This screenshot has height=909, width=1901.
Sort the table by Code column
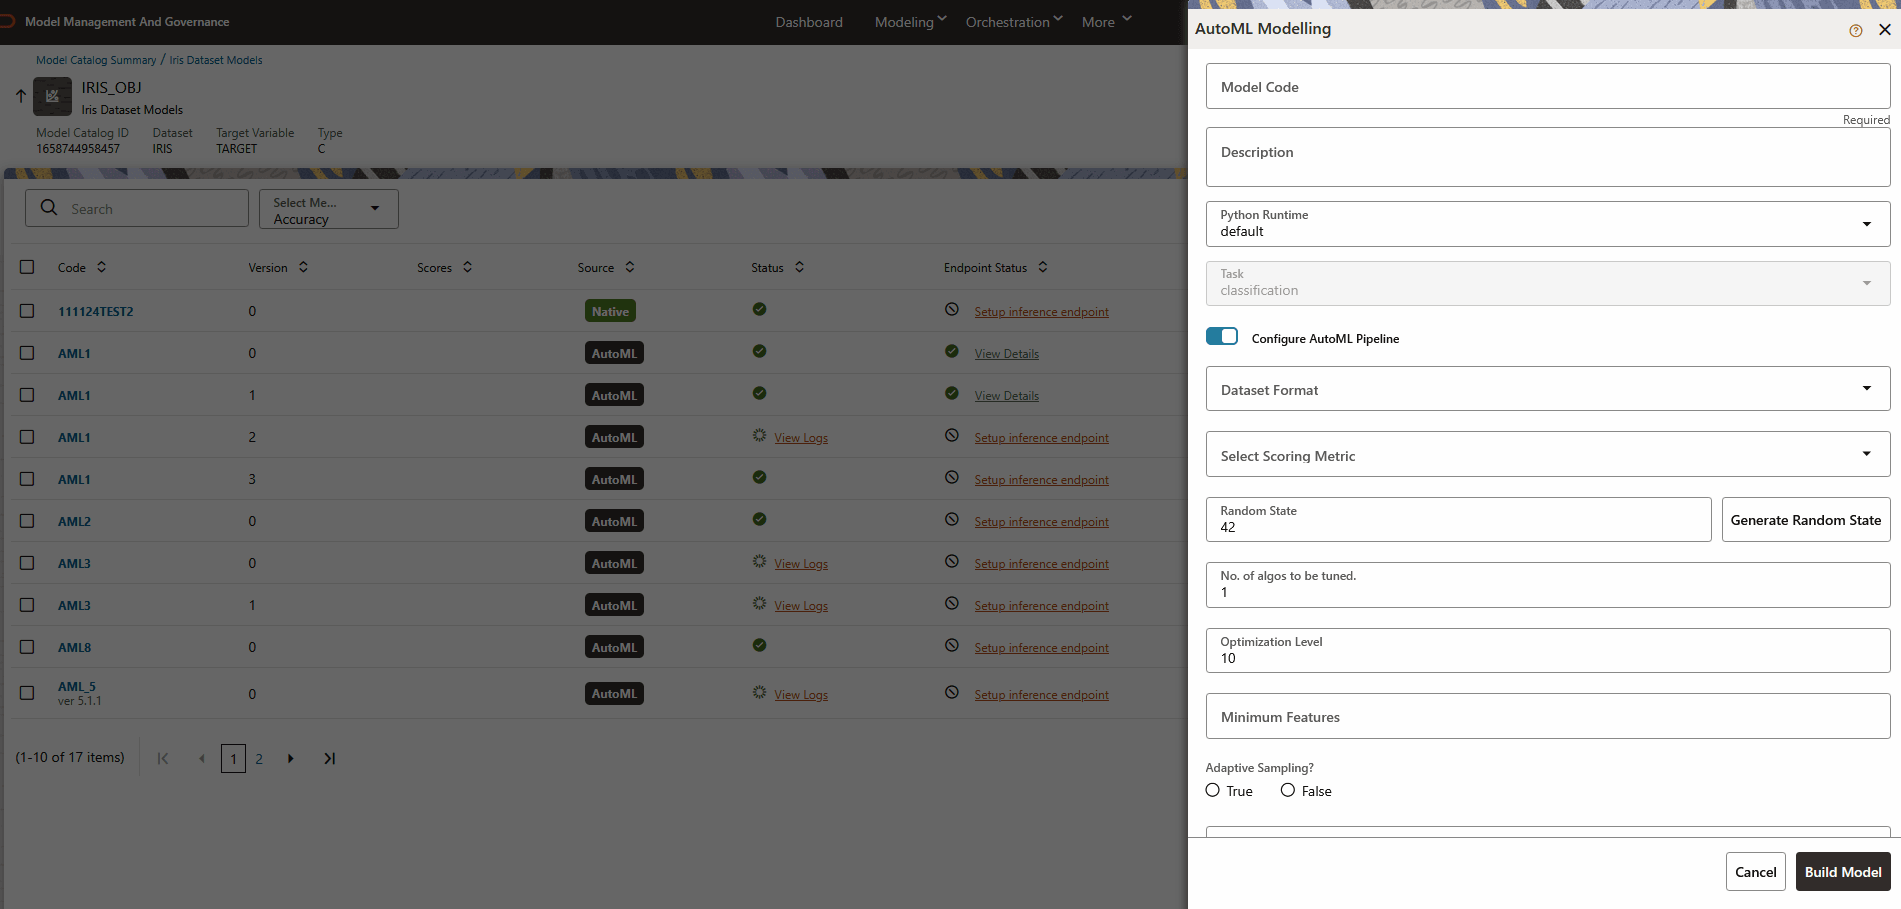pyautogui.click(x=99, y=267)
